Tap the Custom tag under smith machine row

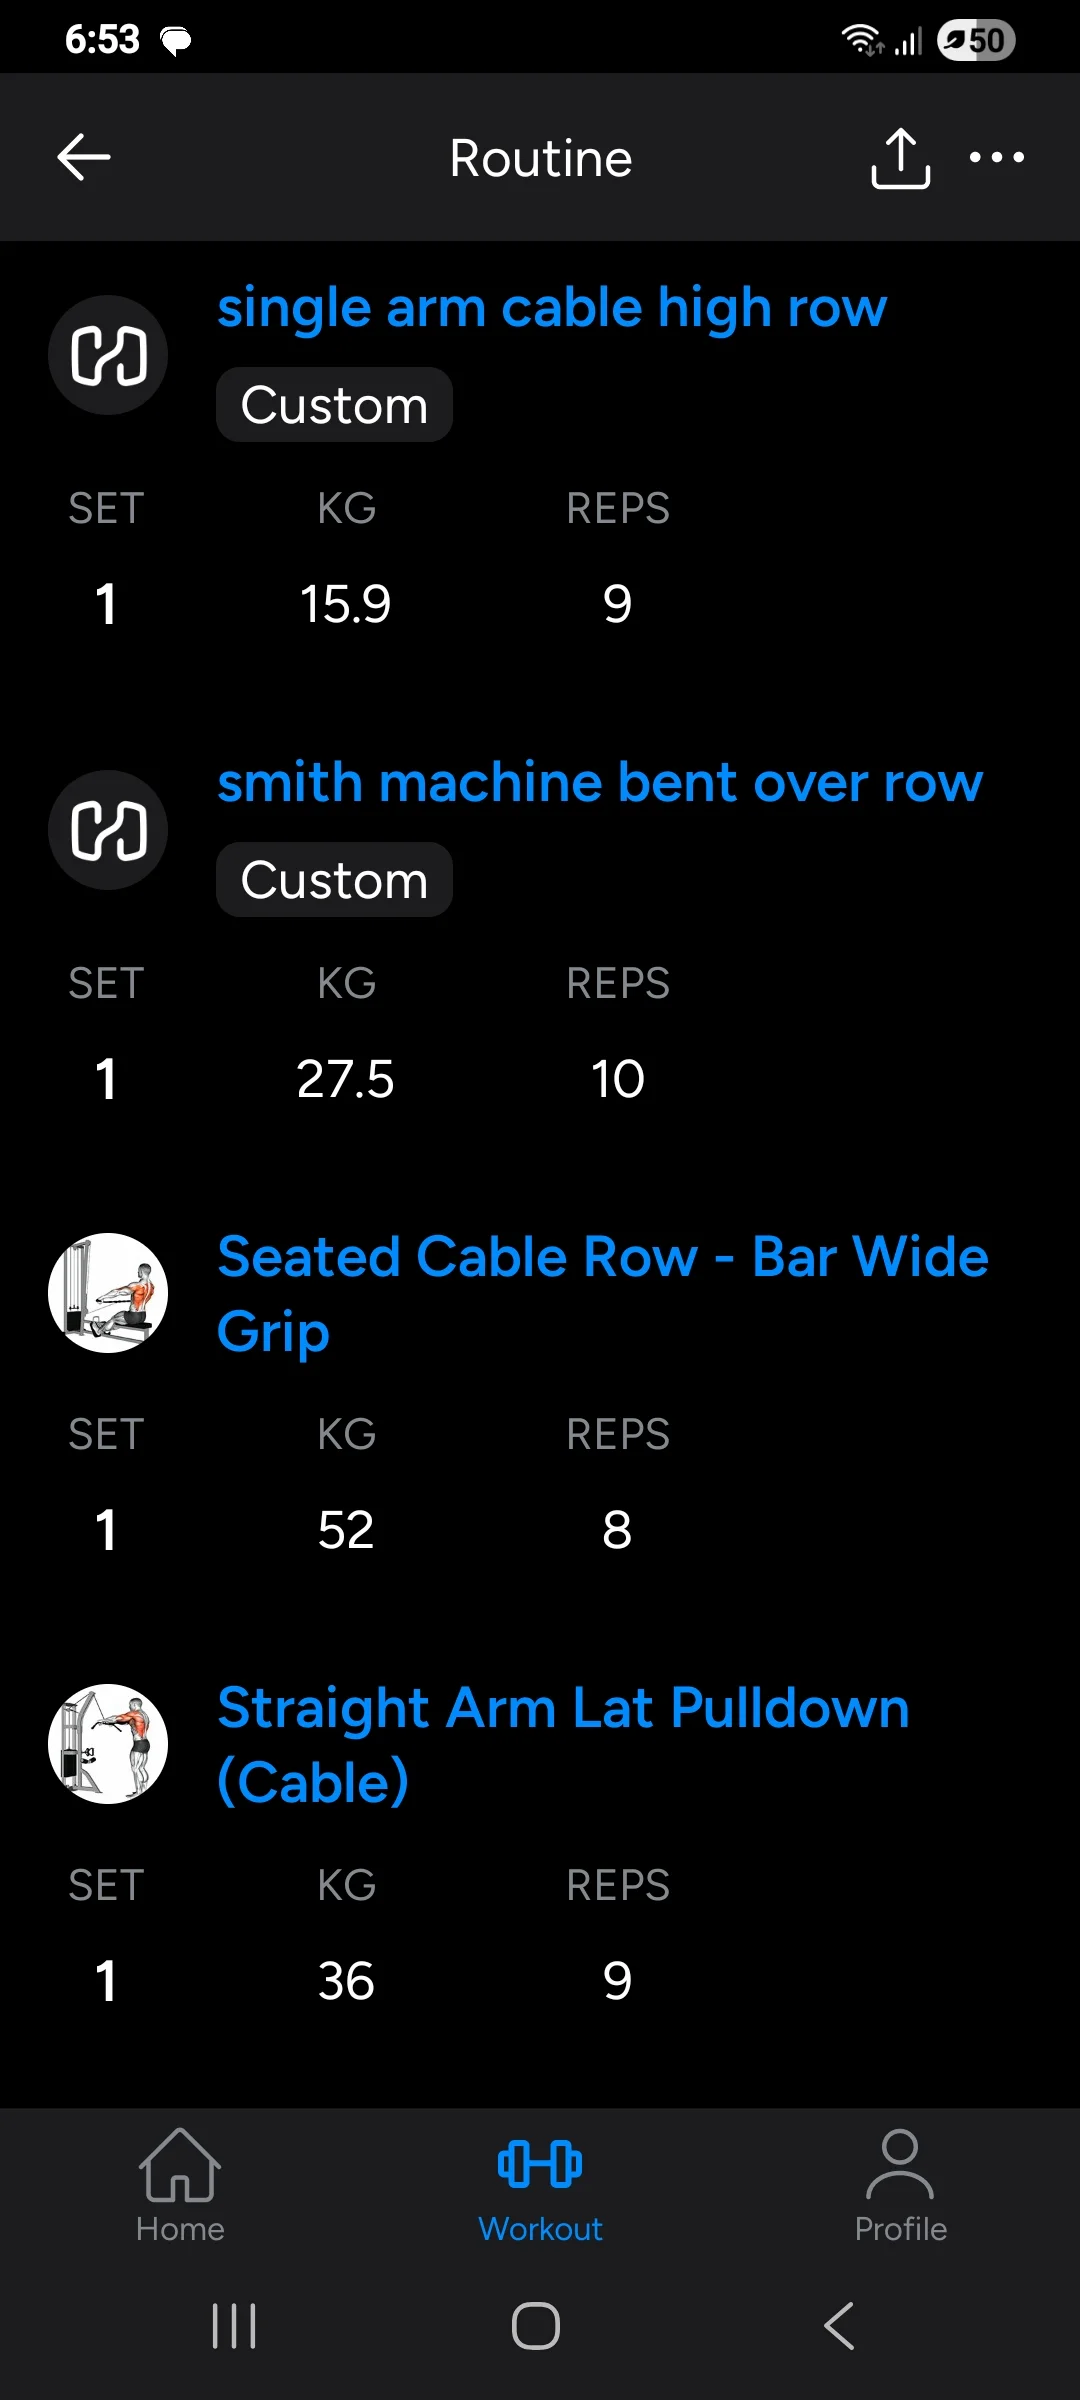click(x=334, y=880)
